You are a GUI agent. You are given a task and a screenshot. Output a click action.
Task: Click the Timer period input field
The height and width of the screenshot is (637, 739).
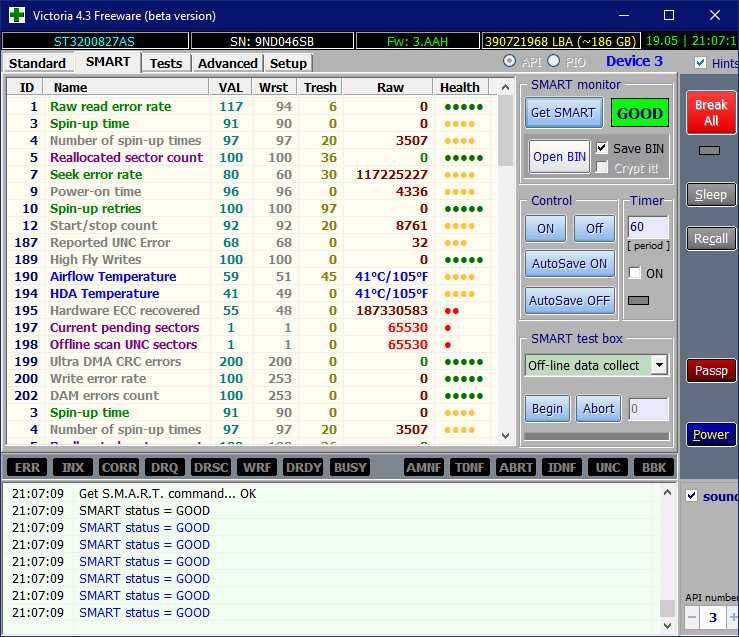(x=648, y=227)
